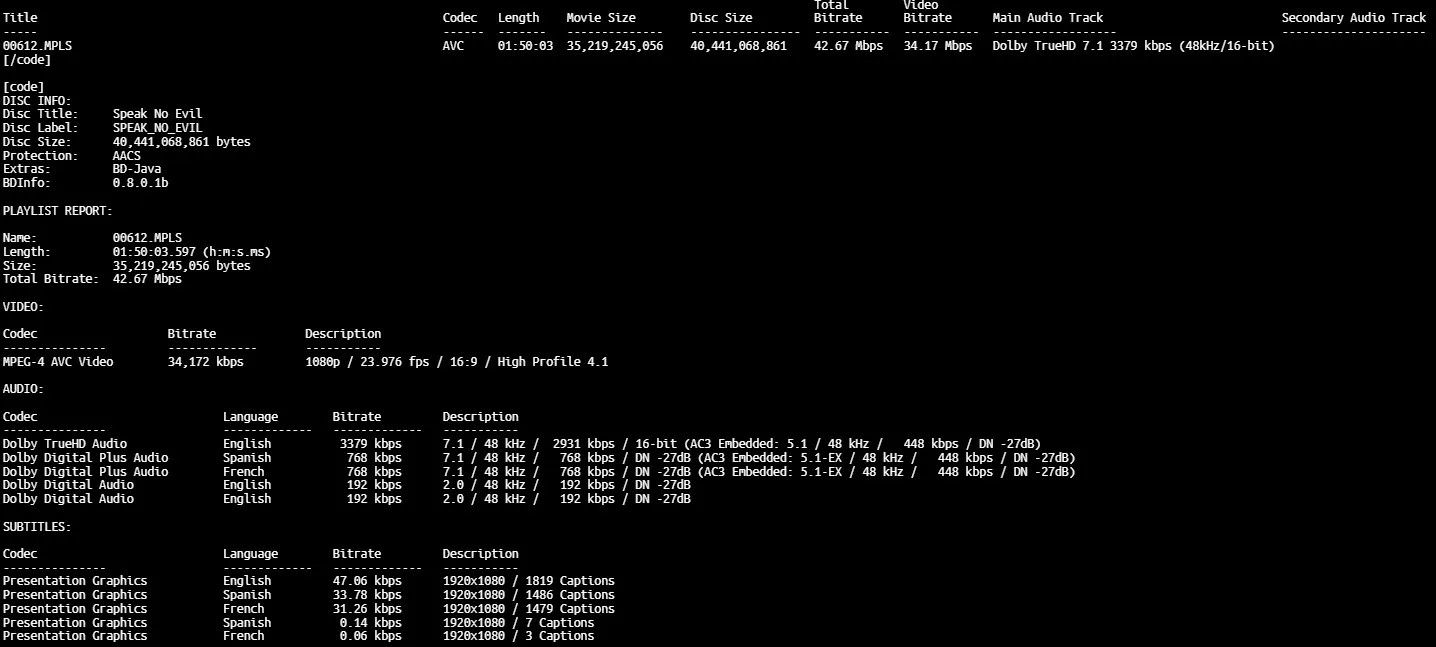Image resolution: width=1436 pixels, height=647 pixels.
Task: Click the playlist length 01:50:03.597 value
Action: point(191,252)
